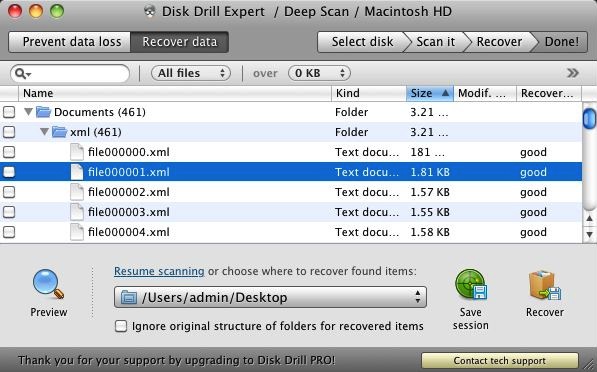This screenshot has height=372, width=597.
Task: Check the Documents (461) folder checkbox
Action: (9, 112)
